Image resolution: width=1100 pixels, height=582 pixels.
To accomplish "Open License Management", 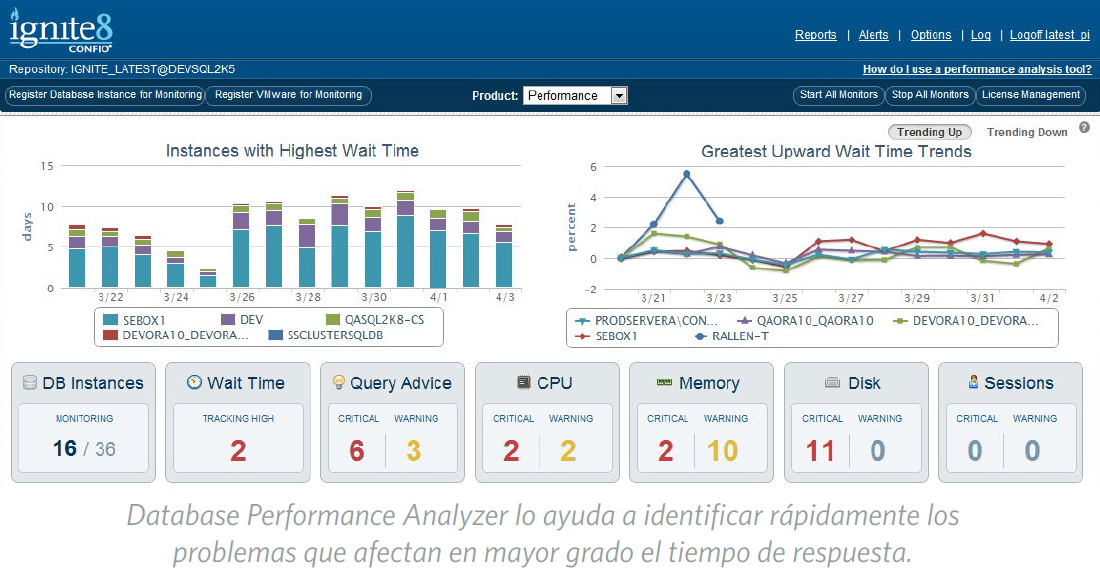I will pos(1031,95).
